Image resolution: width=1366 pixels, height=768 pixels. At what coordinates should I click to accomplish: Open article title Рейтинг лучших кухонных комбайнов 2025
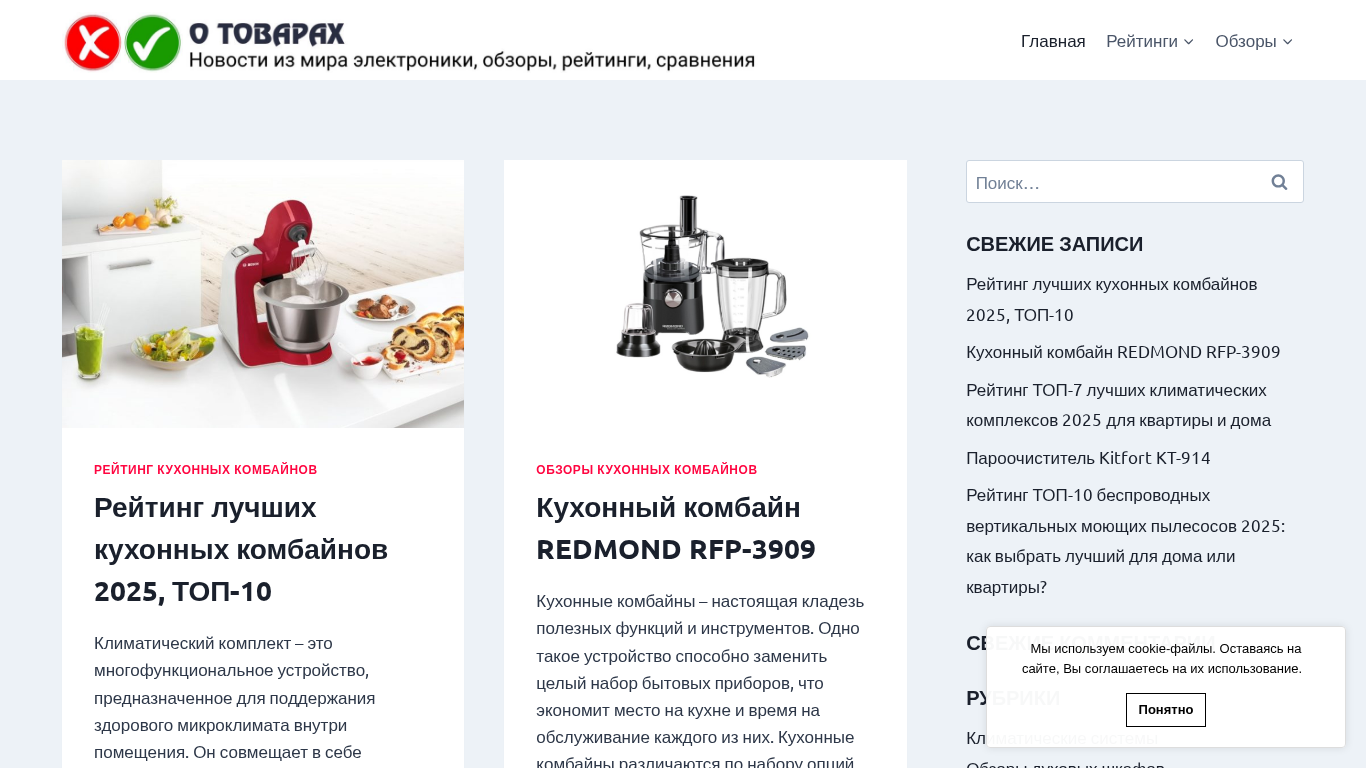[x=241, y=549]
